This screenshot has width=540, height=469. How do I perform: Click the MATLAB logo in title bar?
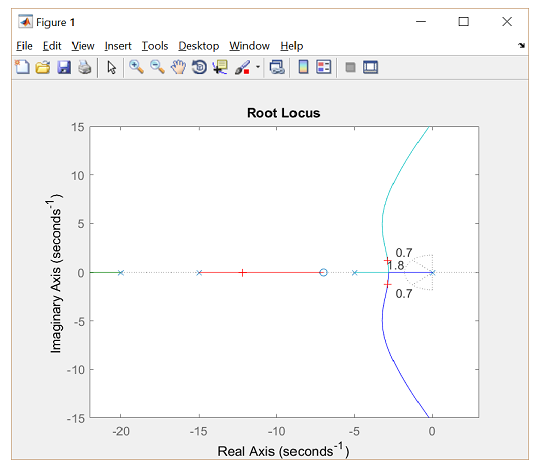[25, 22]
